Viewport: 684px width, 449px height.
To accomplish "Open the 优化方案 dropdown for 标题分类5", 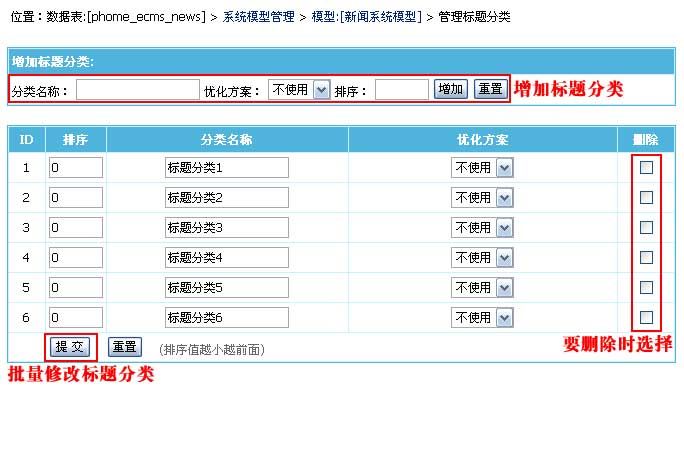I will tap(482, 288).
